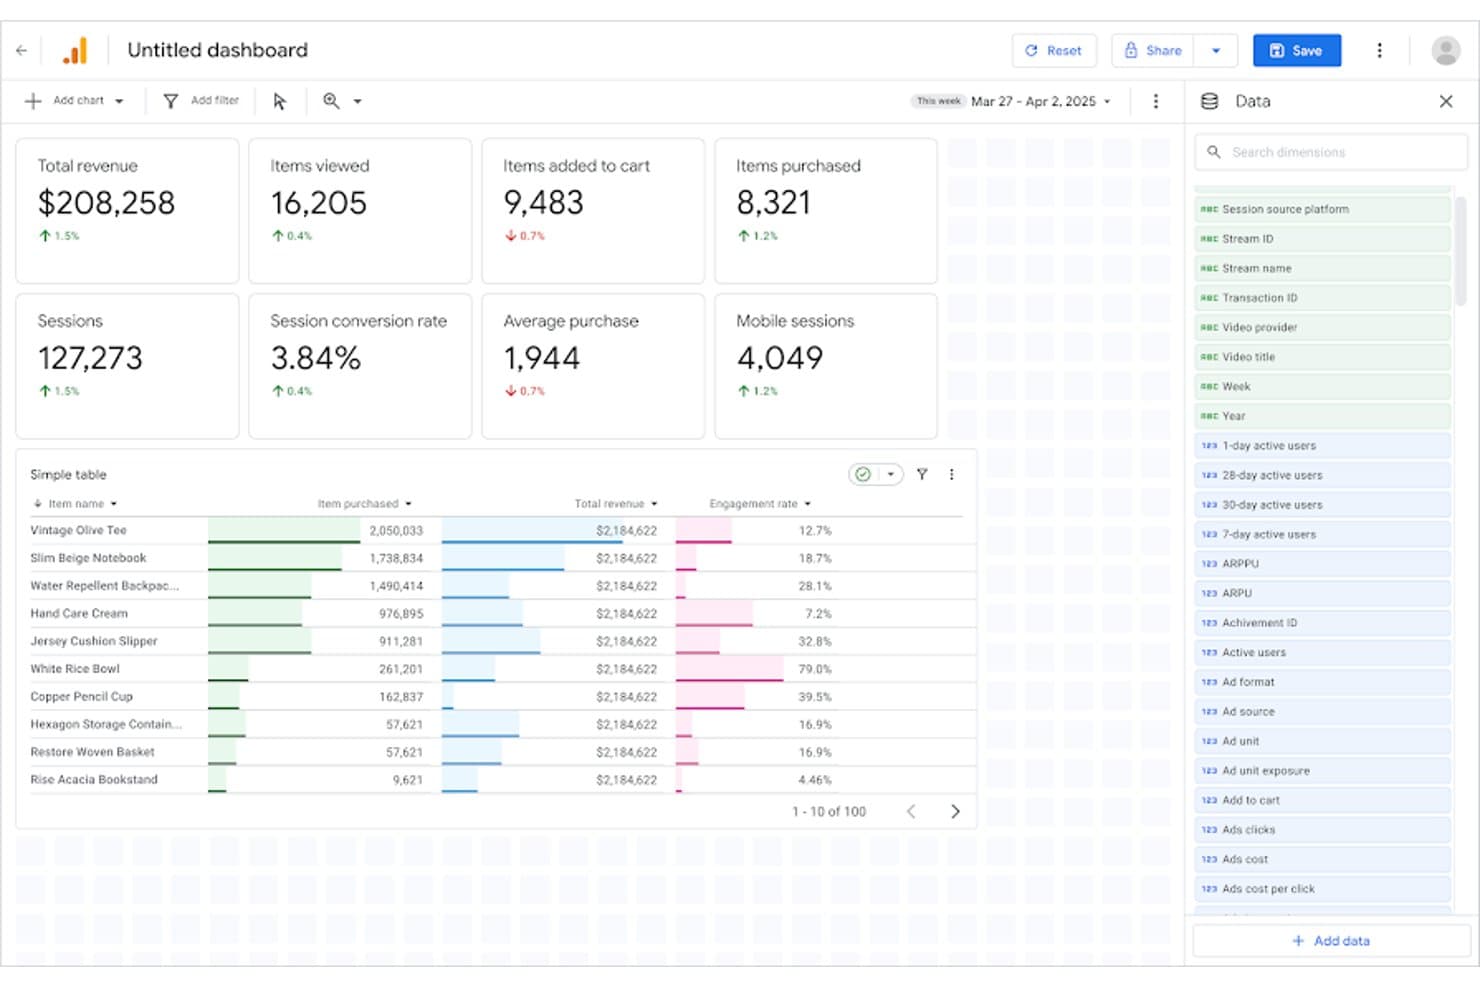This screenshot has width=1480, height=987.
Task: Expand the Add chart dropdown arrow
Action: click(119, 101)
